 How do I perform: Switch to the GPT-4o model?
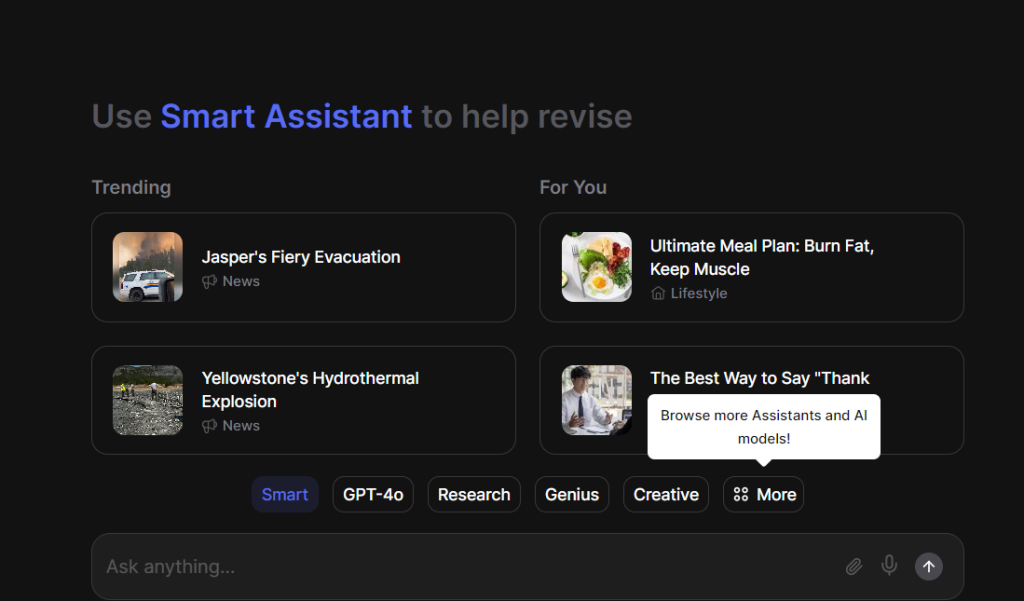pyautogui.click(x=373, y=495)
